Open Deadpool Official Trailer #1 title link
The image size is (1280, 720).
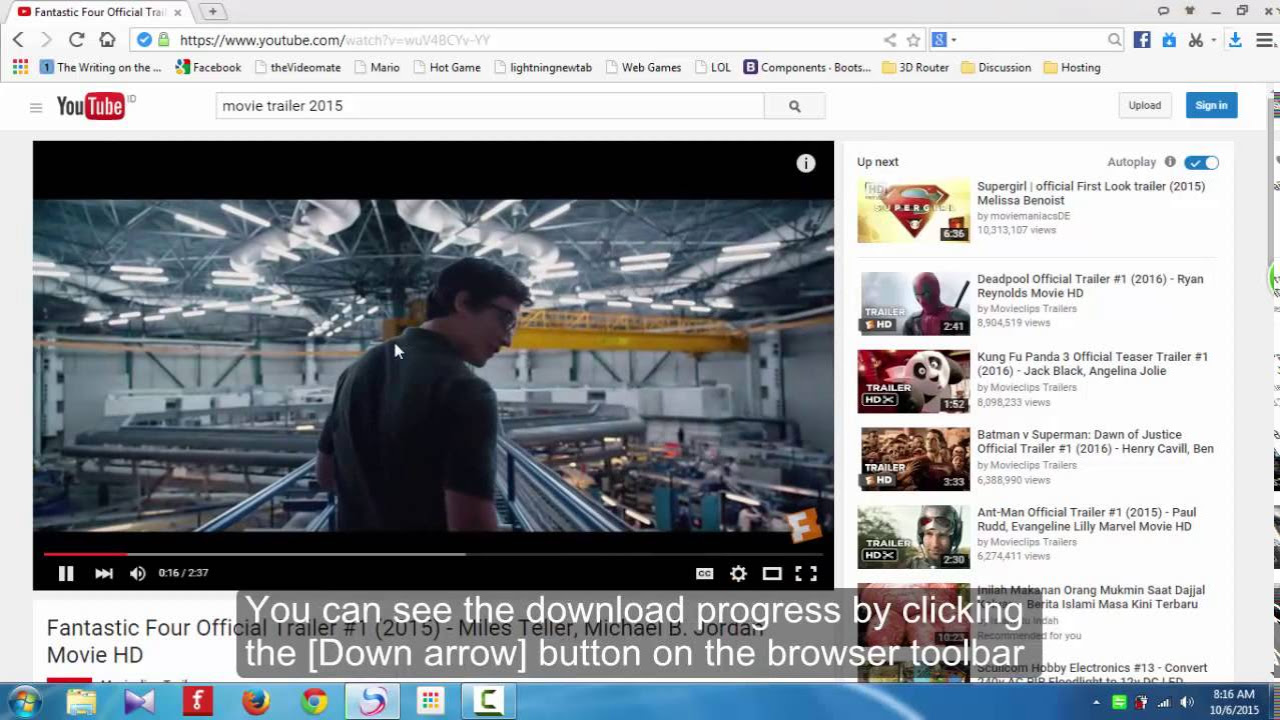(x=1090, y=286)
